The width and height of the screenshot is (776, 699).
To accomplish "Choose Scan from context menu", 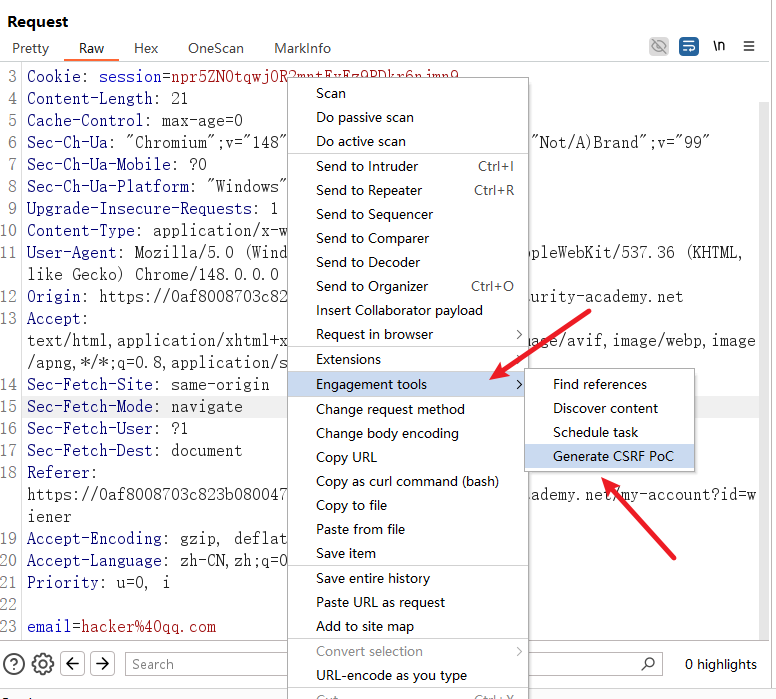I will [408, 93].
